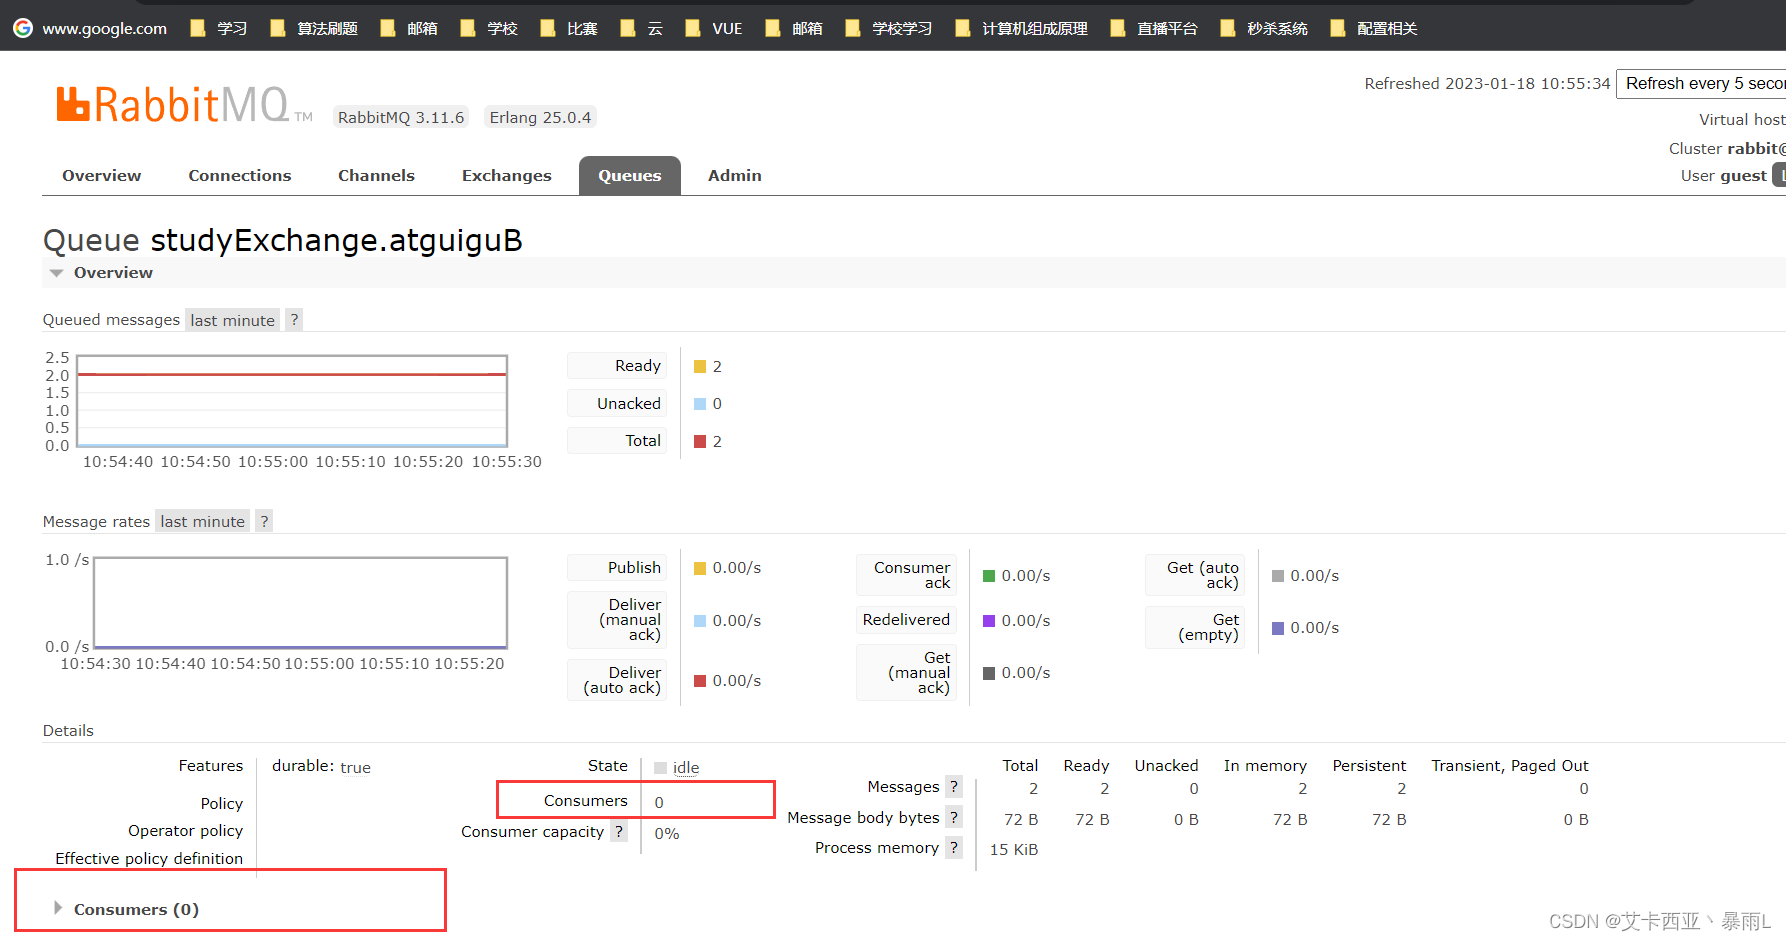Open the 配置相关 bookmark folder

click(1373, 28)
